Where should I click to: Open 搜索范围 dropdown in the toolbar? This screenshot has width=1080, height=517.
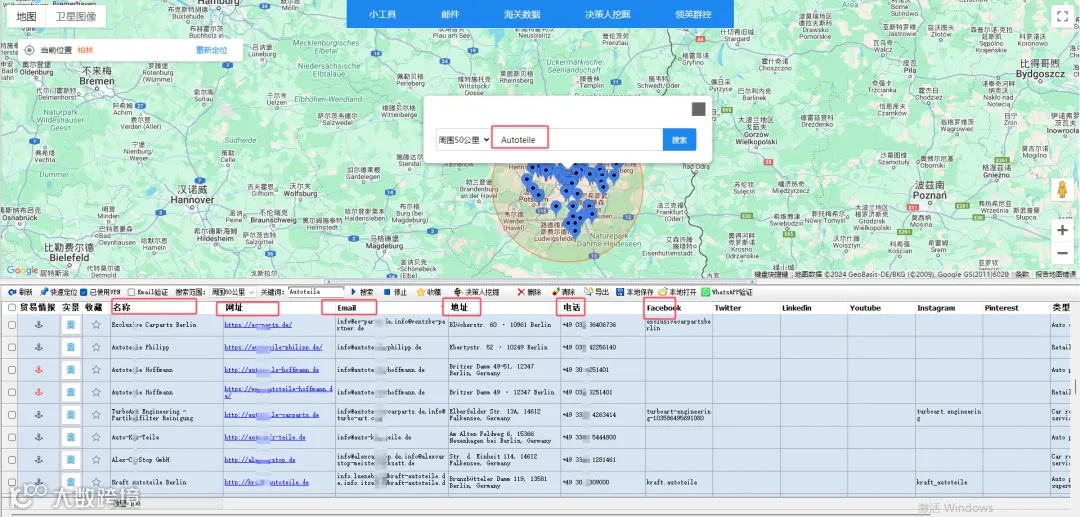(x=233, y=292)
